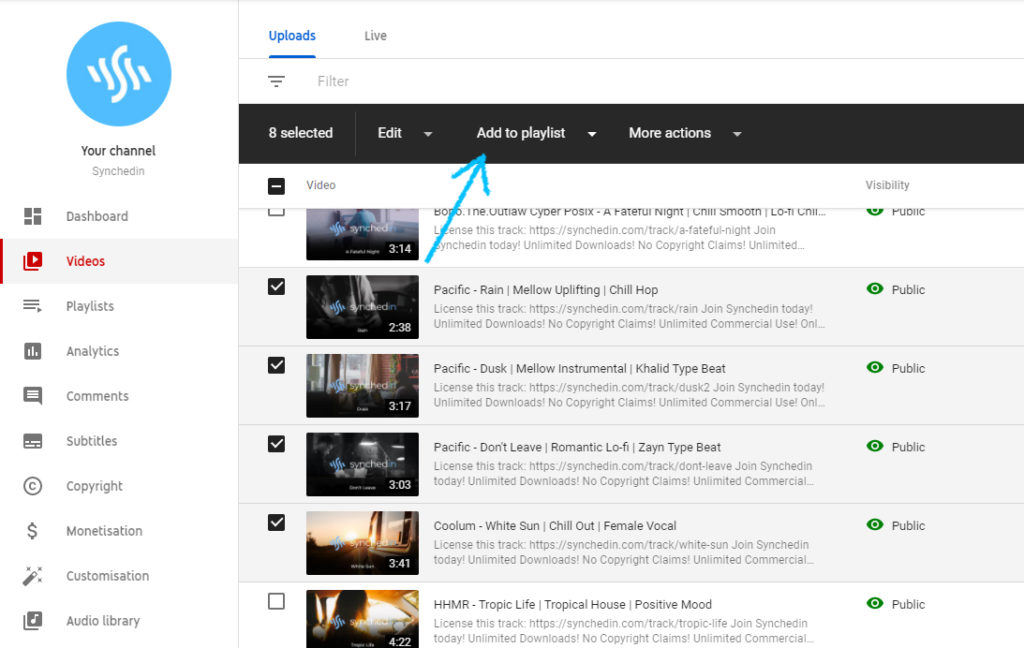
Task: Click the Add to playlist button
Action: click(520, 133)
